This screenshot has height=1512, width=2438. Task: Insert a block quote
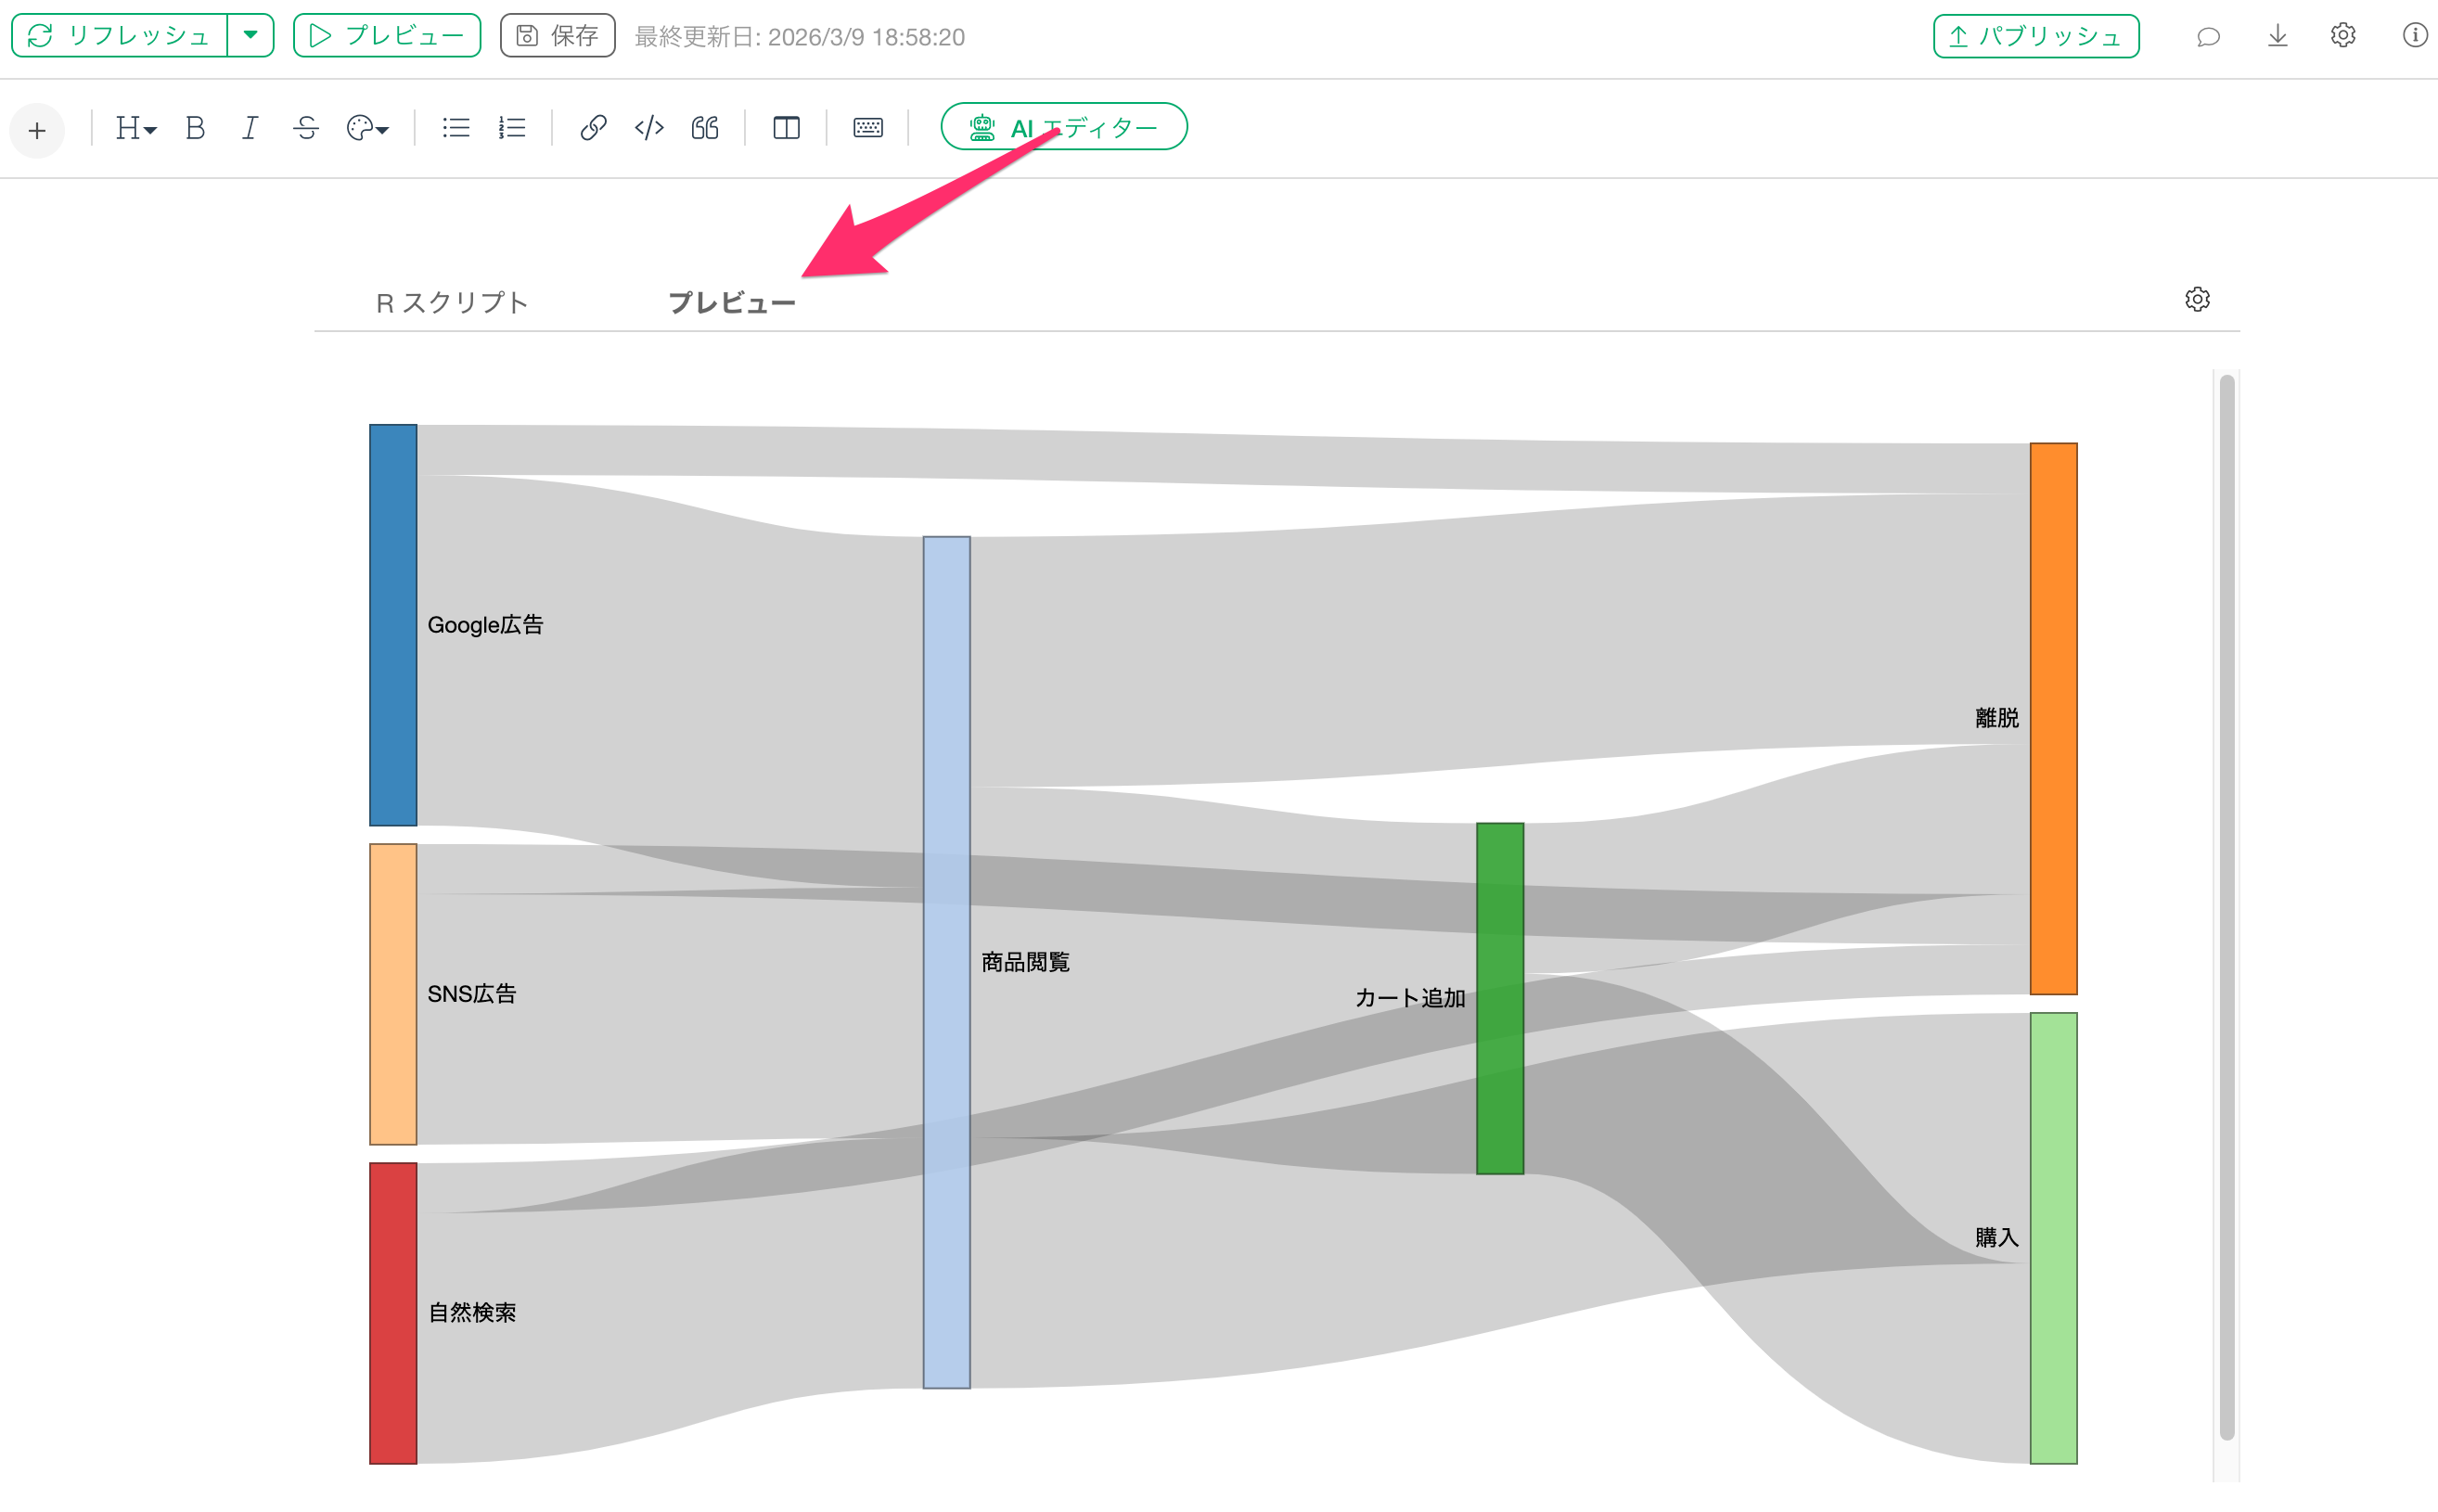coord(705,128)
